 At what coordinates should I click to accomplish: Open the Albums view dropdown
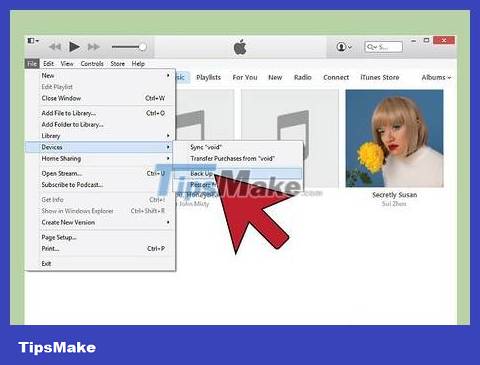click(x=436, y=77)
